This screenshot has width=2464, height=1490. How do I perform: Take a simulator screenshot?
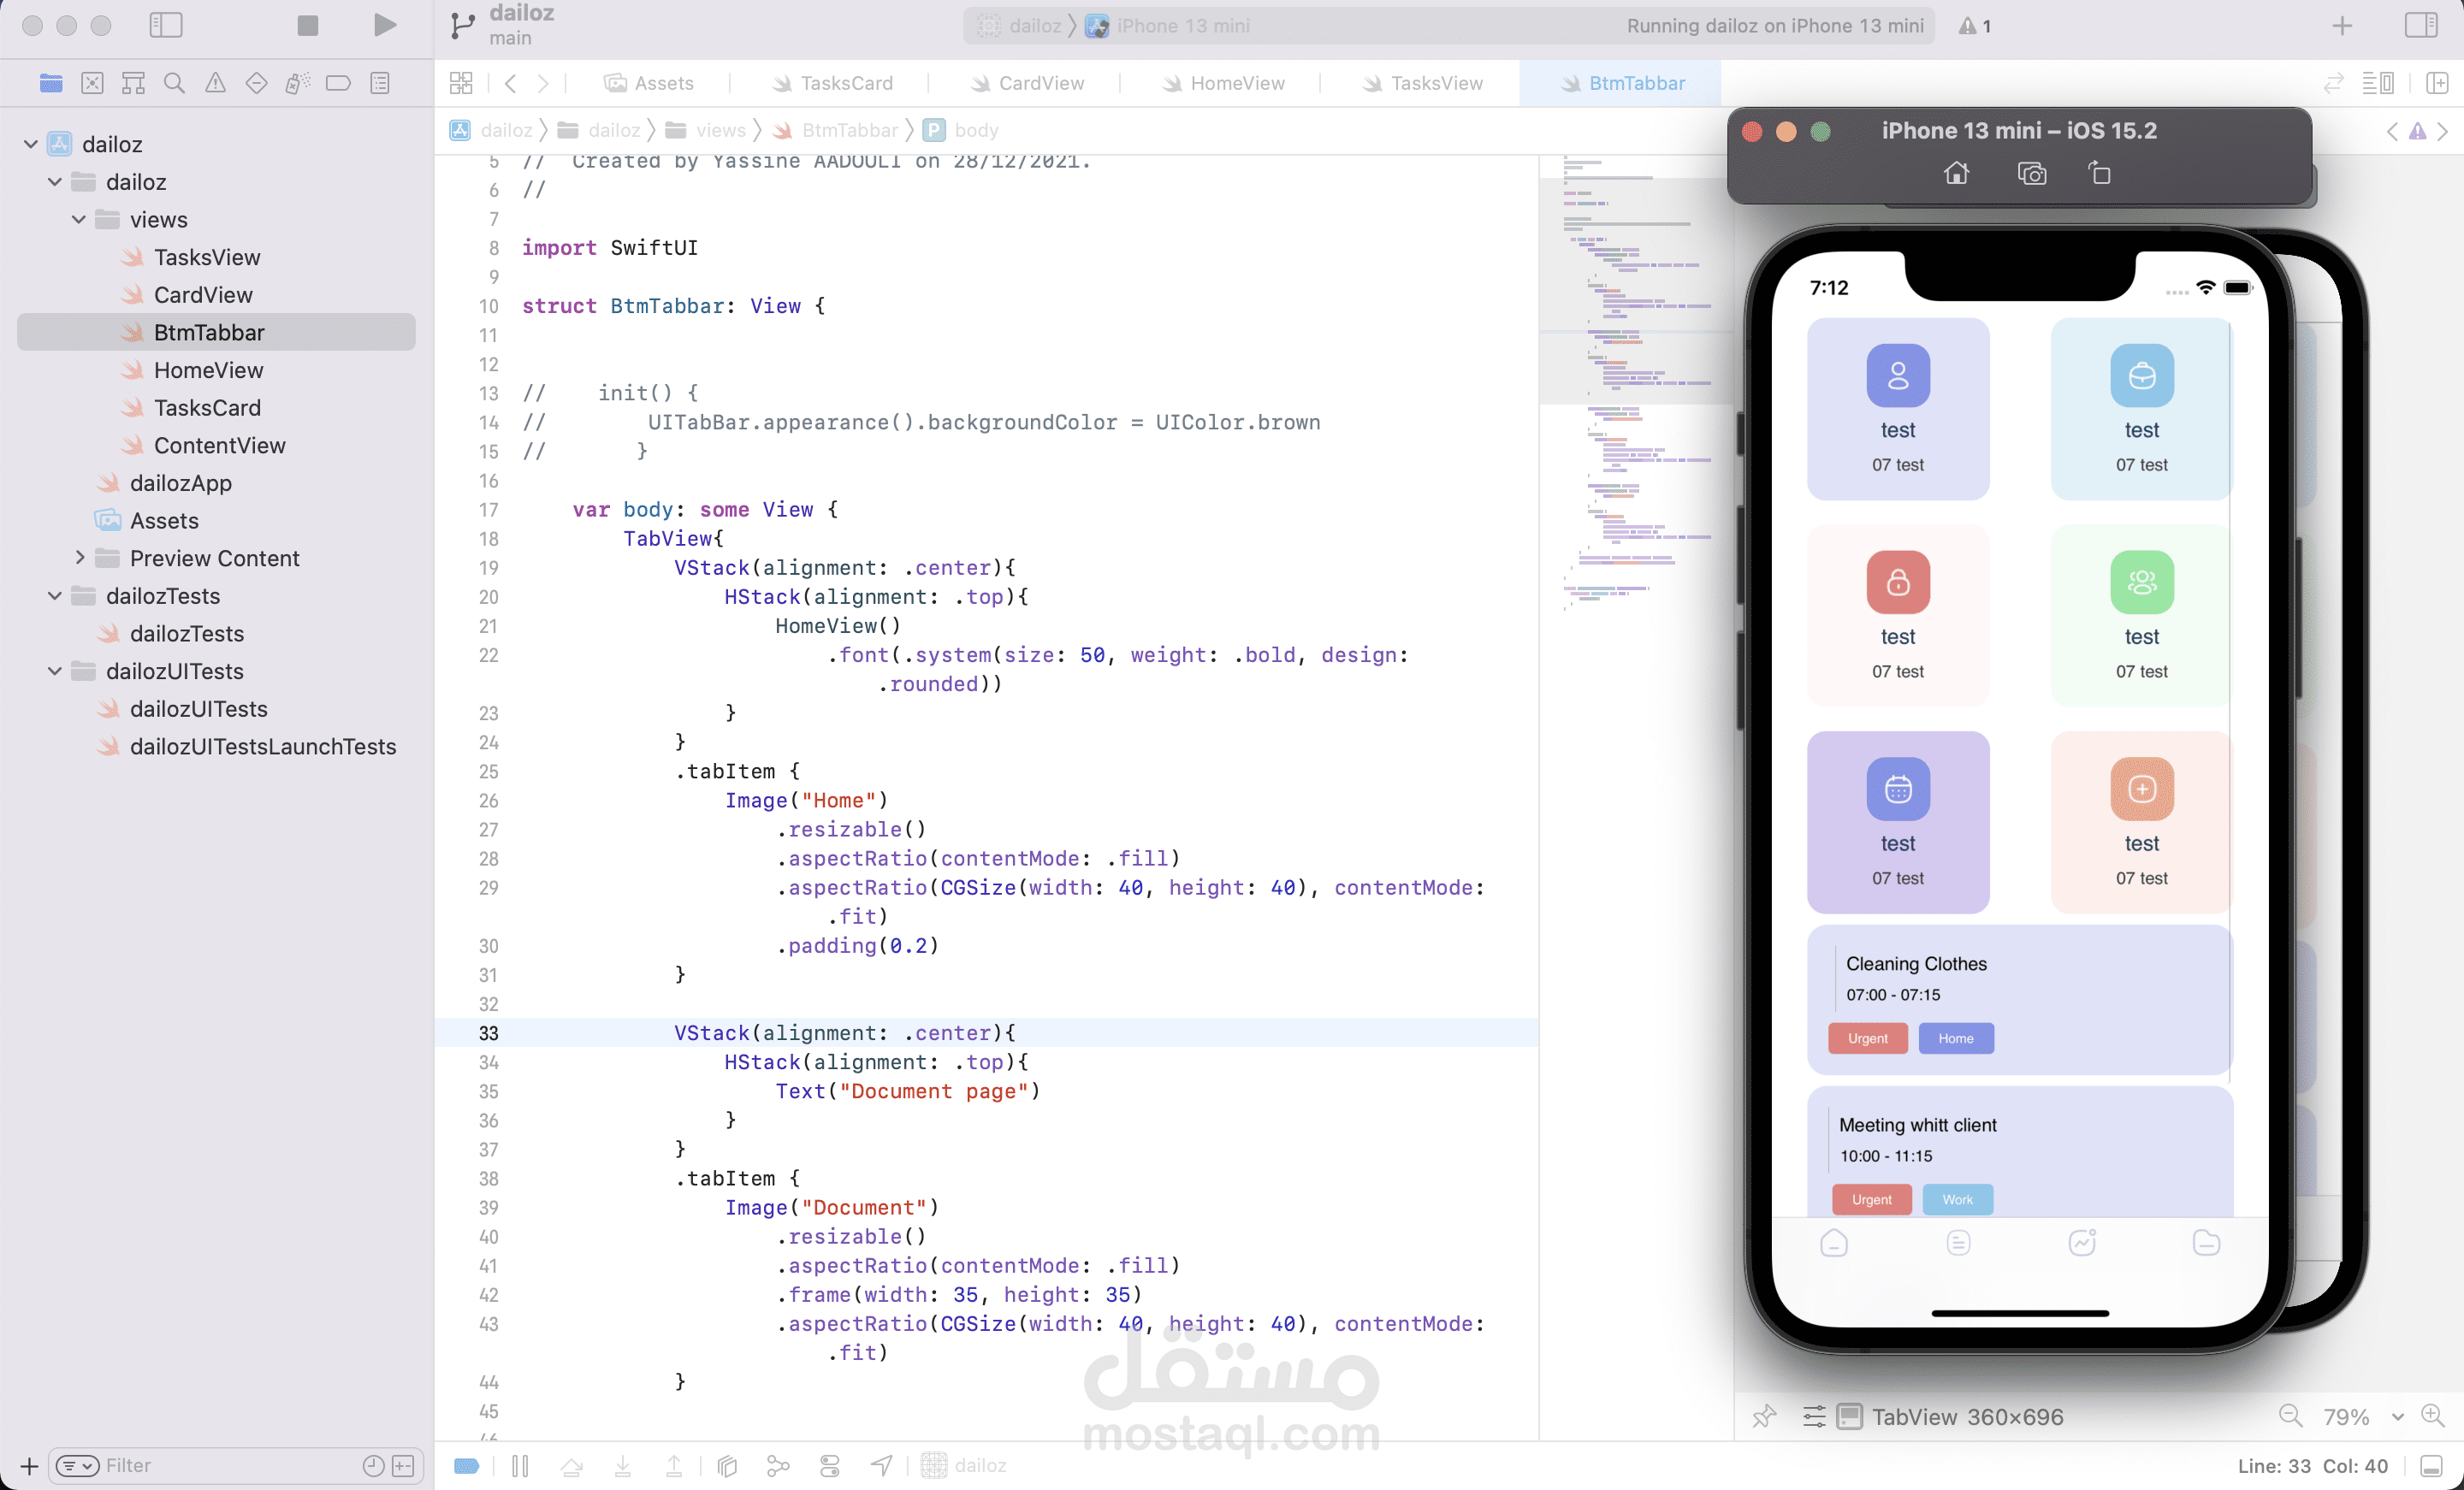pos(2031,174)
